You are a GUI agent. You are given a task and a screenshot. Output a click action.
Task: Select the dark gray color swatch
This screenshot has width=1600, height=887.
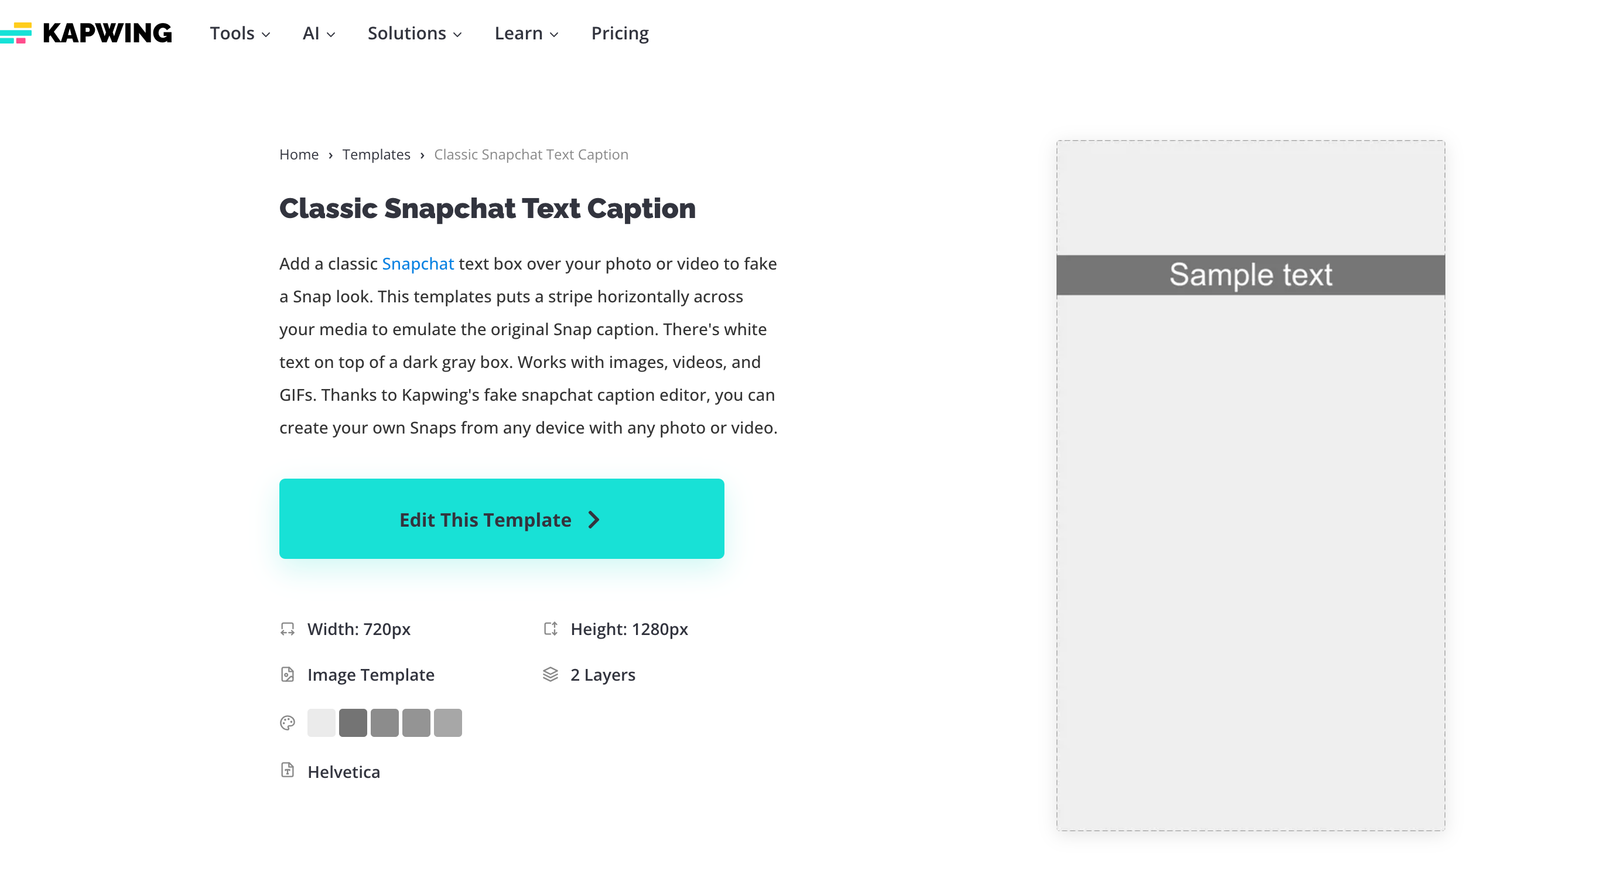click(353, 722)
